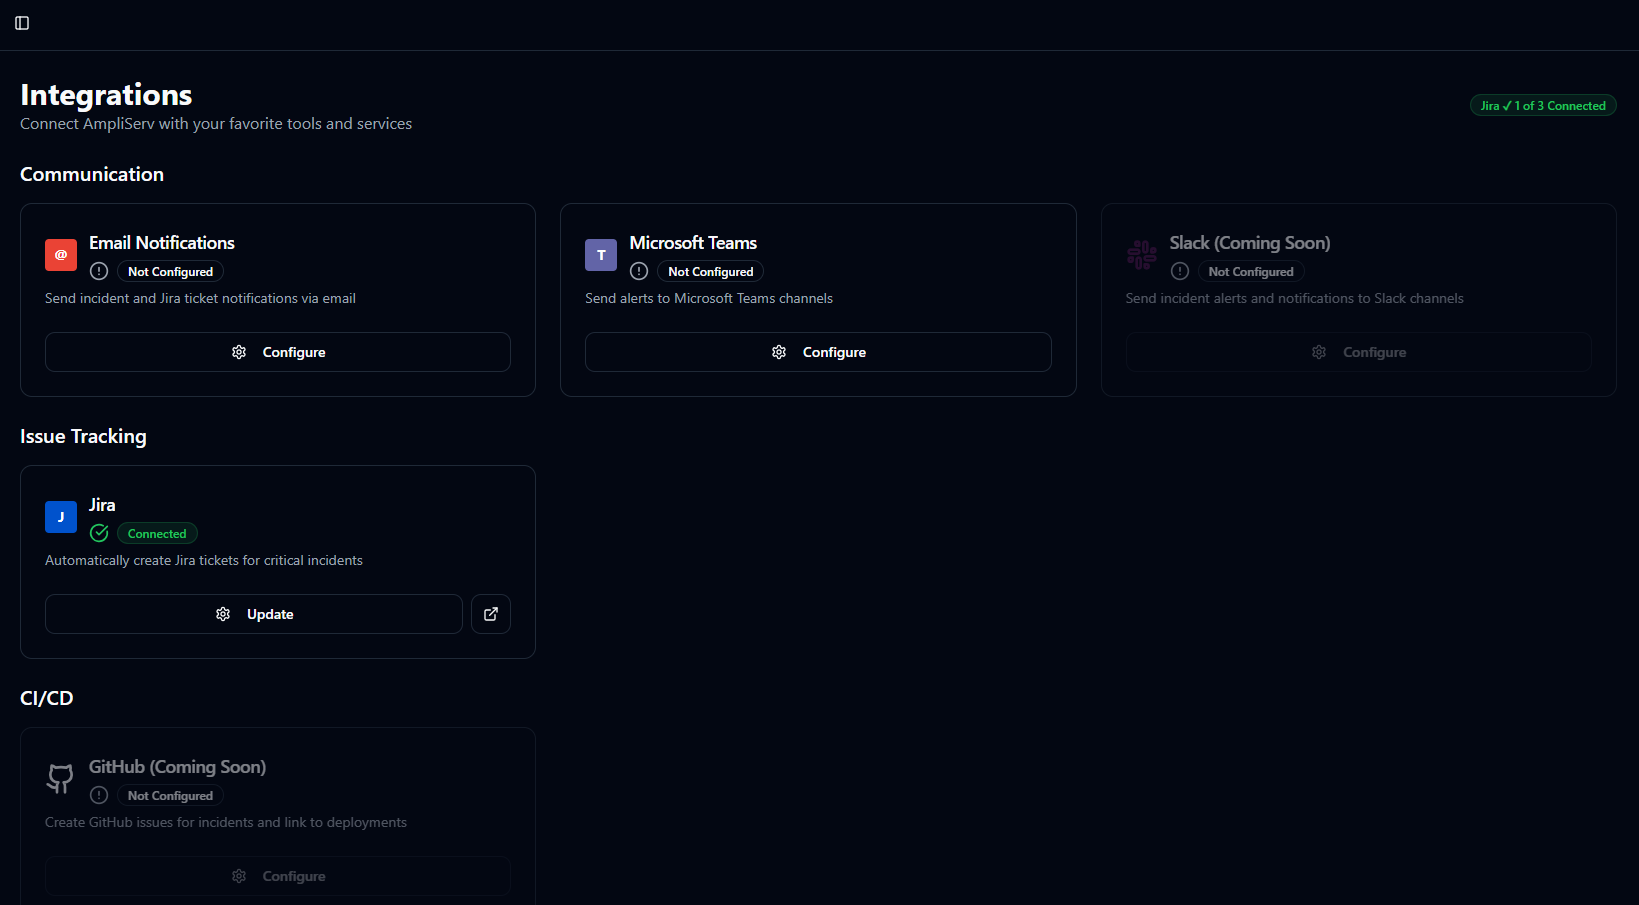
Task: Update the Jira integration
Action: (253, 613)
